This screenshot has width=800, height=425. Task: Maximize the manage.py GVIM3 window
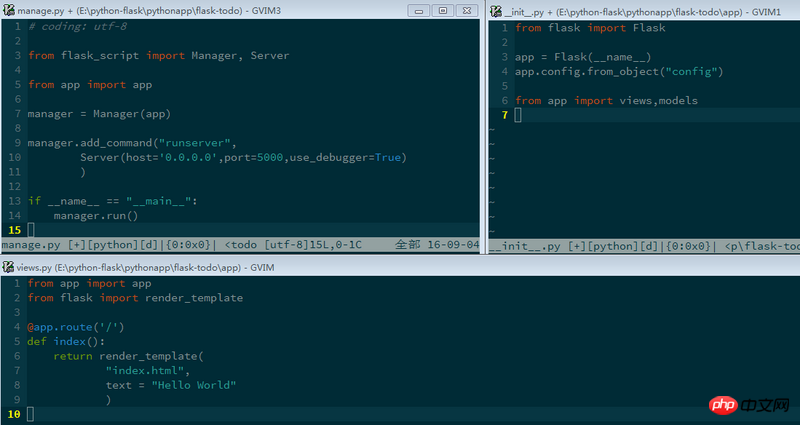click(442, 11)
